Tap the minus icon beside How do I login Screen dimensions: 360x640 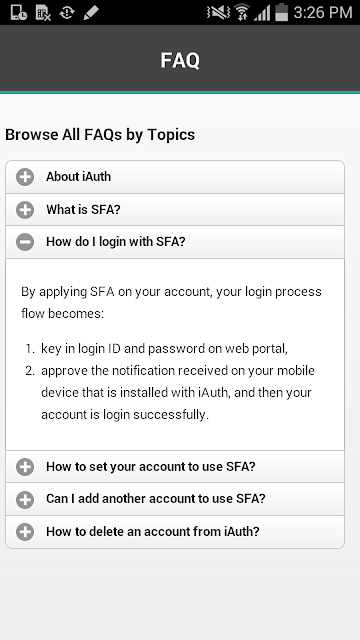25,242
